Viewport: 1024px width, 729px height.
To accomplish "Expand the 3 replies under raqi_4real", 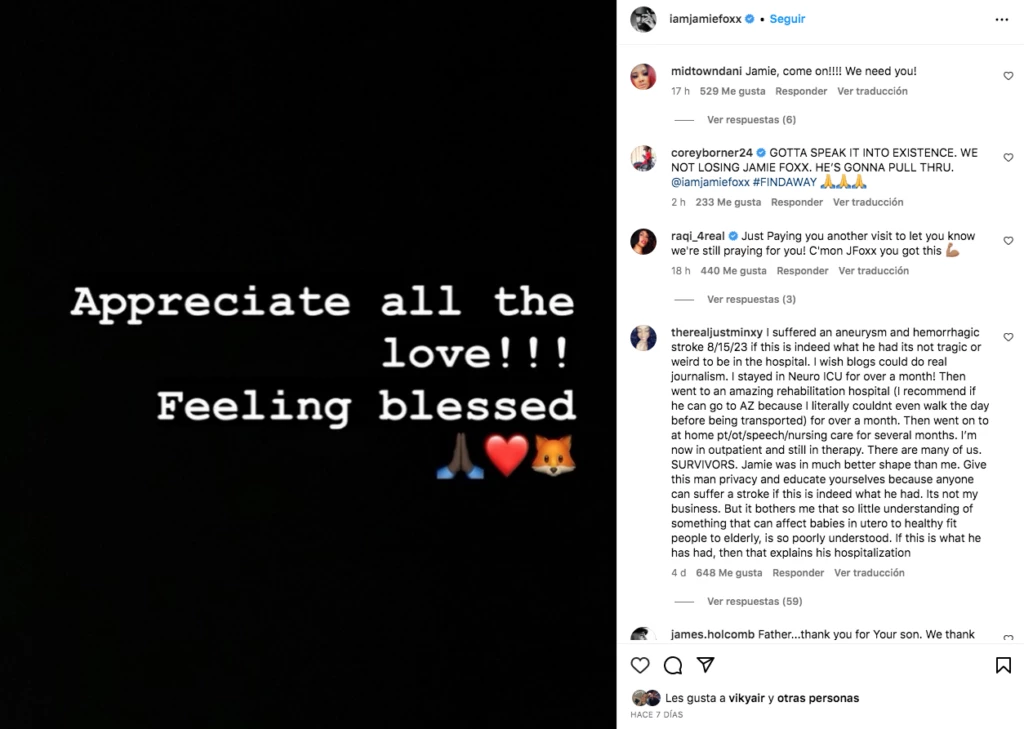I will (x=750, y=300).
